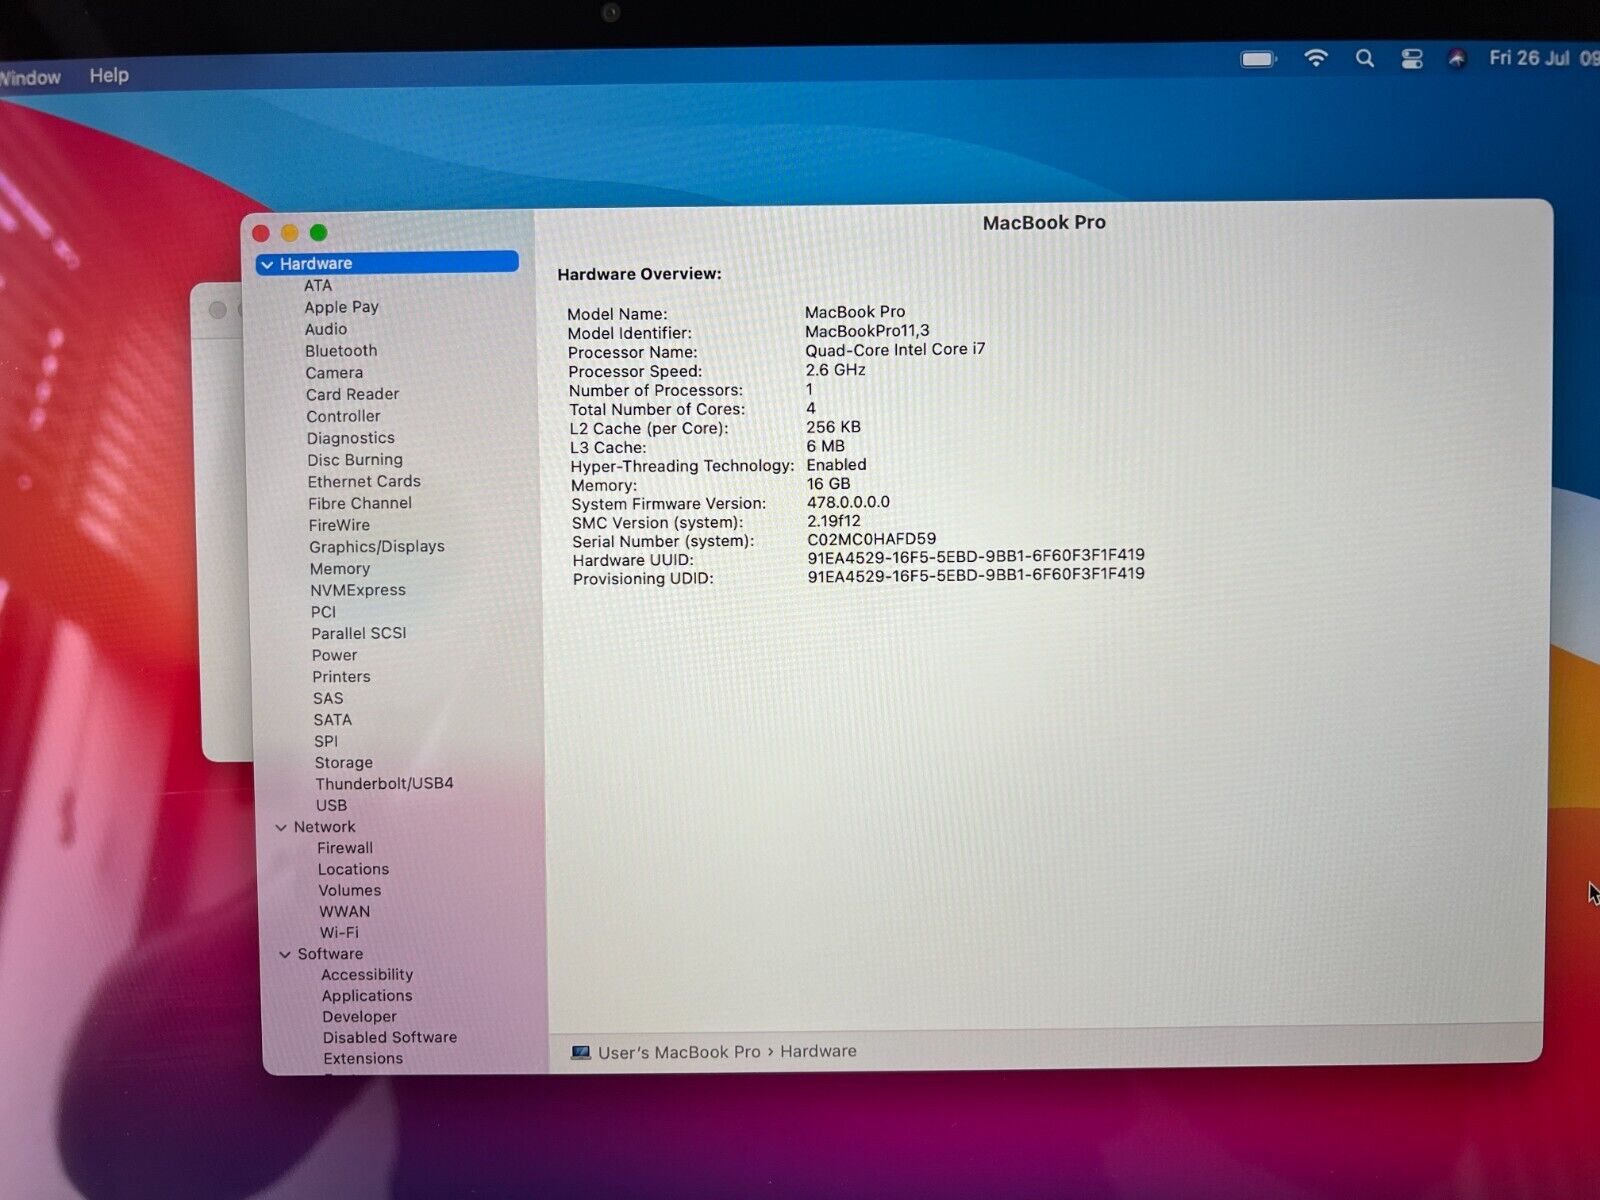1600x1200 pixels.
Task: Check battery status icon in menu bar
Action: click(x=1259, y=59)
